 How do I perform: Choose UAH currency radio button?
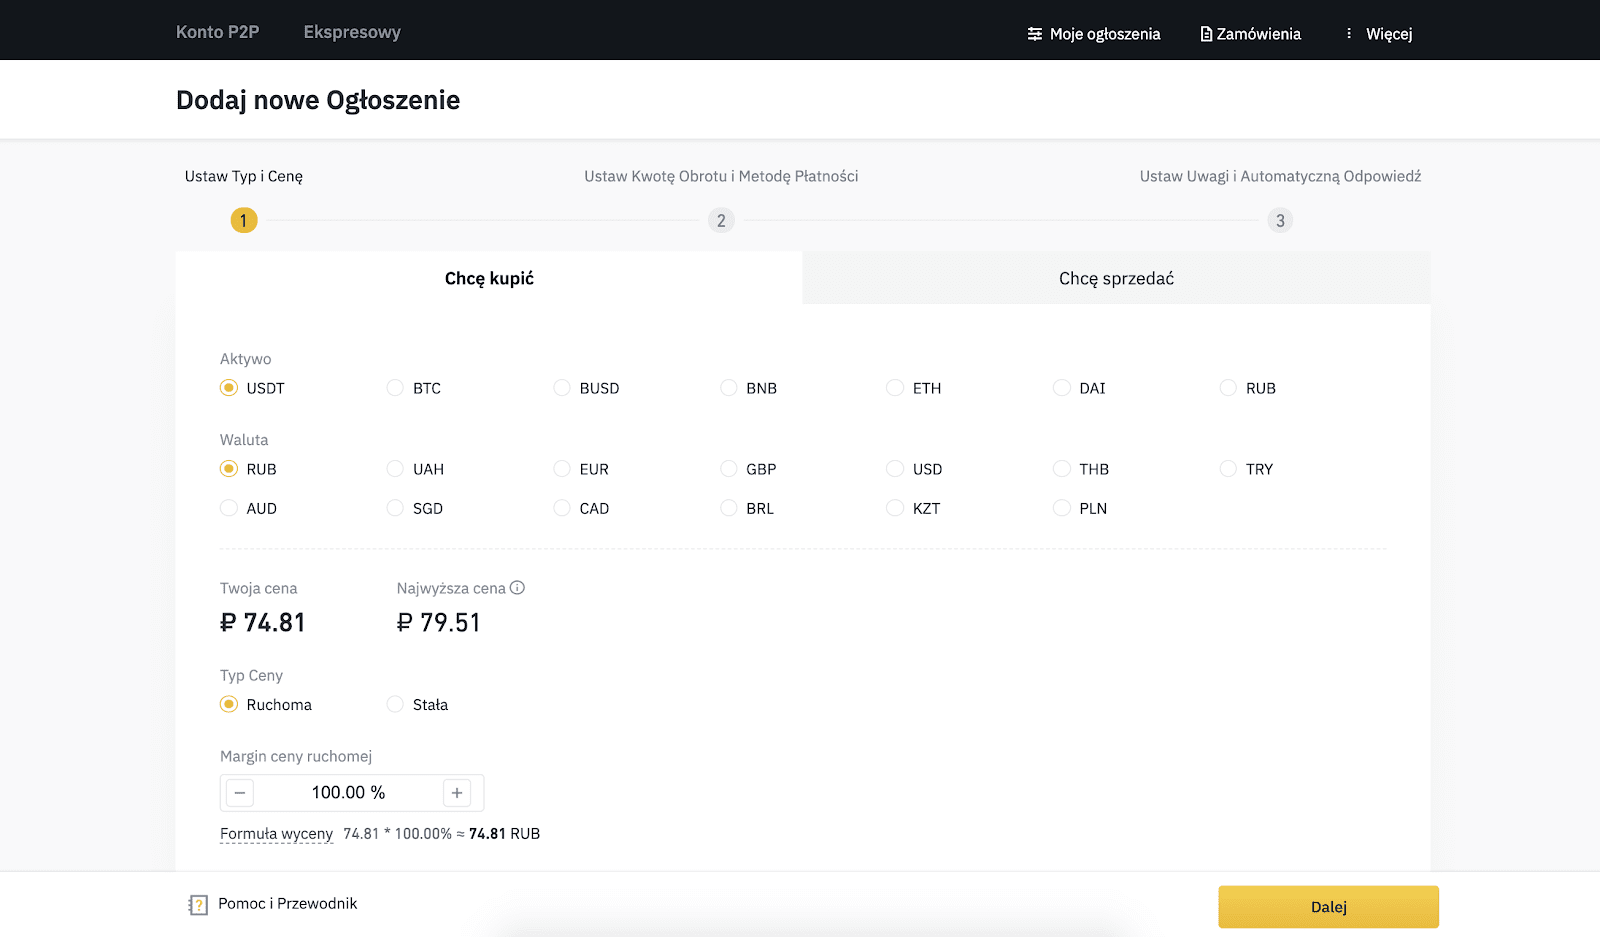point(395,469)
